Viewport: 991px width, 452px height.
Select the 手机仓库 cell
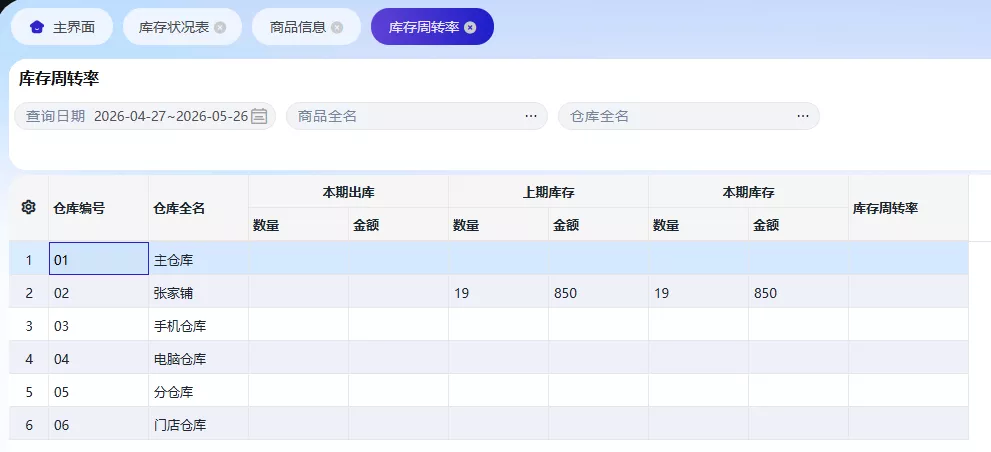(198, 326)
